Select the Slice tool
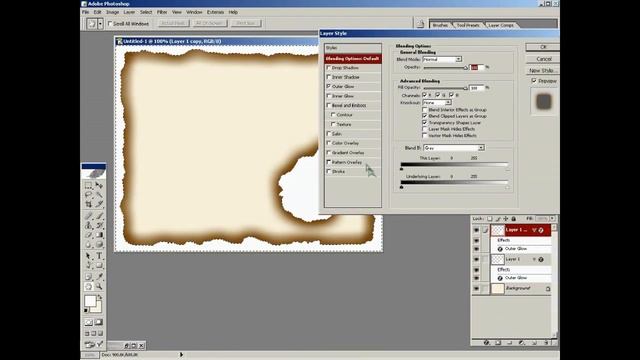The height and width of the screenshot is (360, 640). (x=99, y=204)
